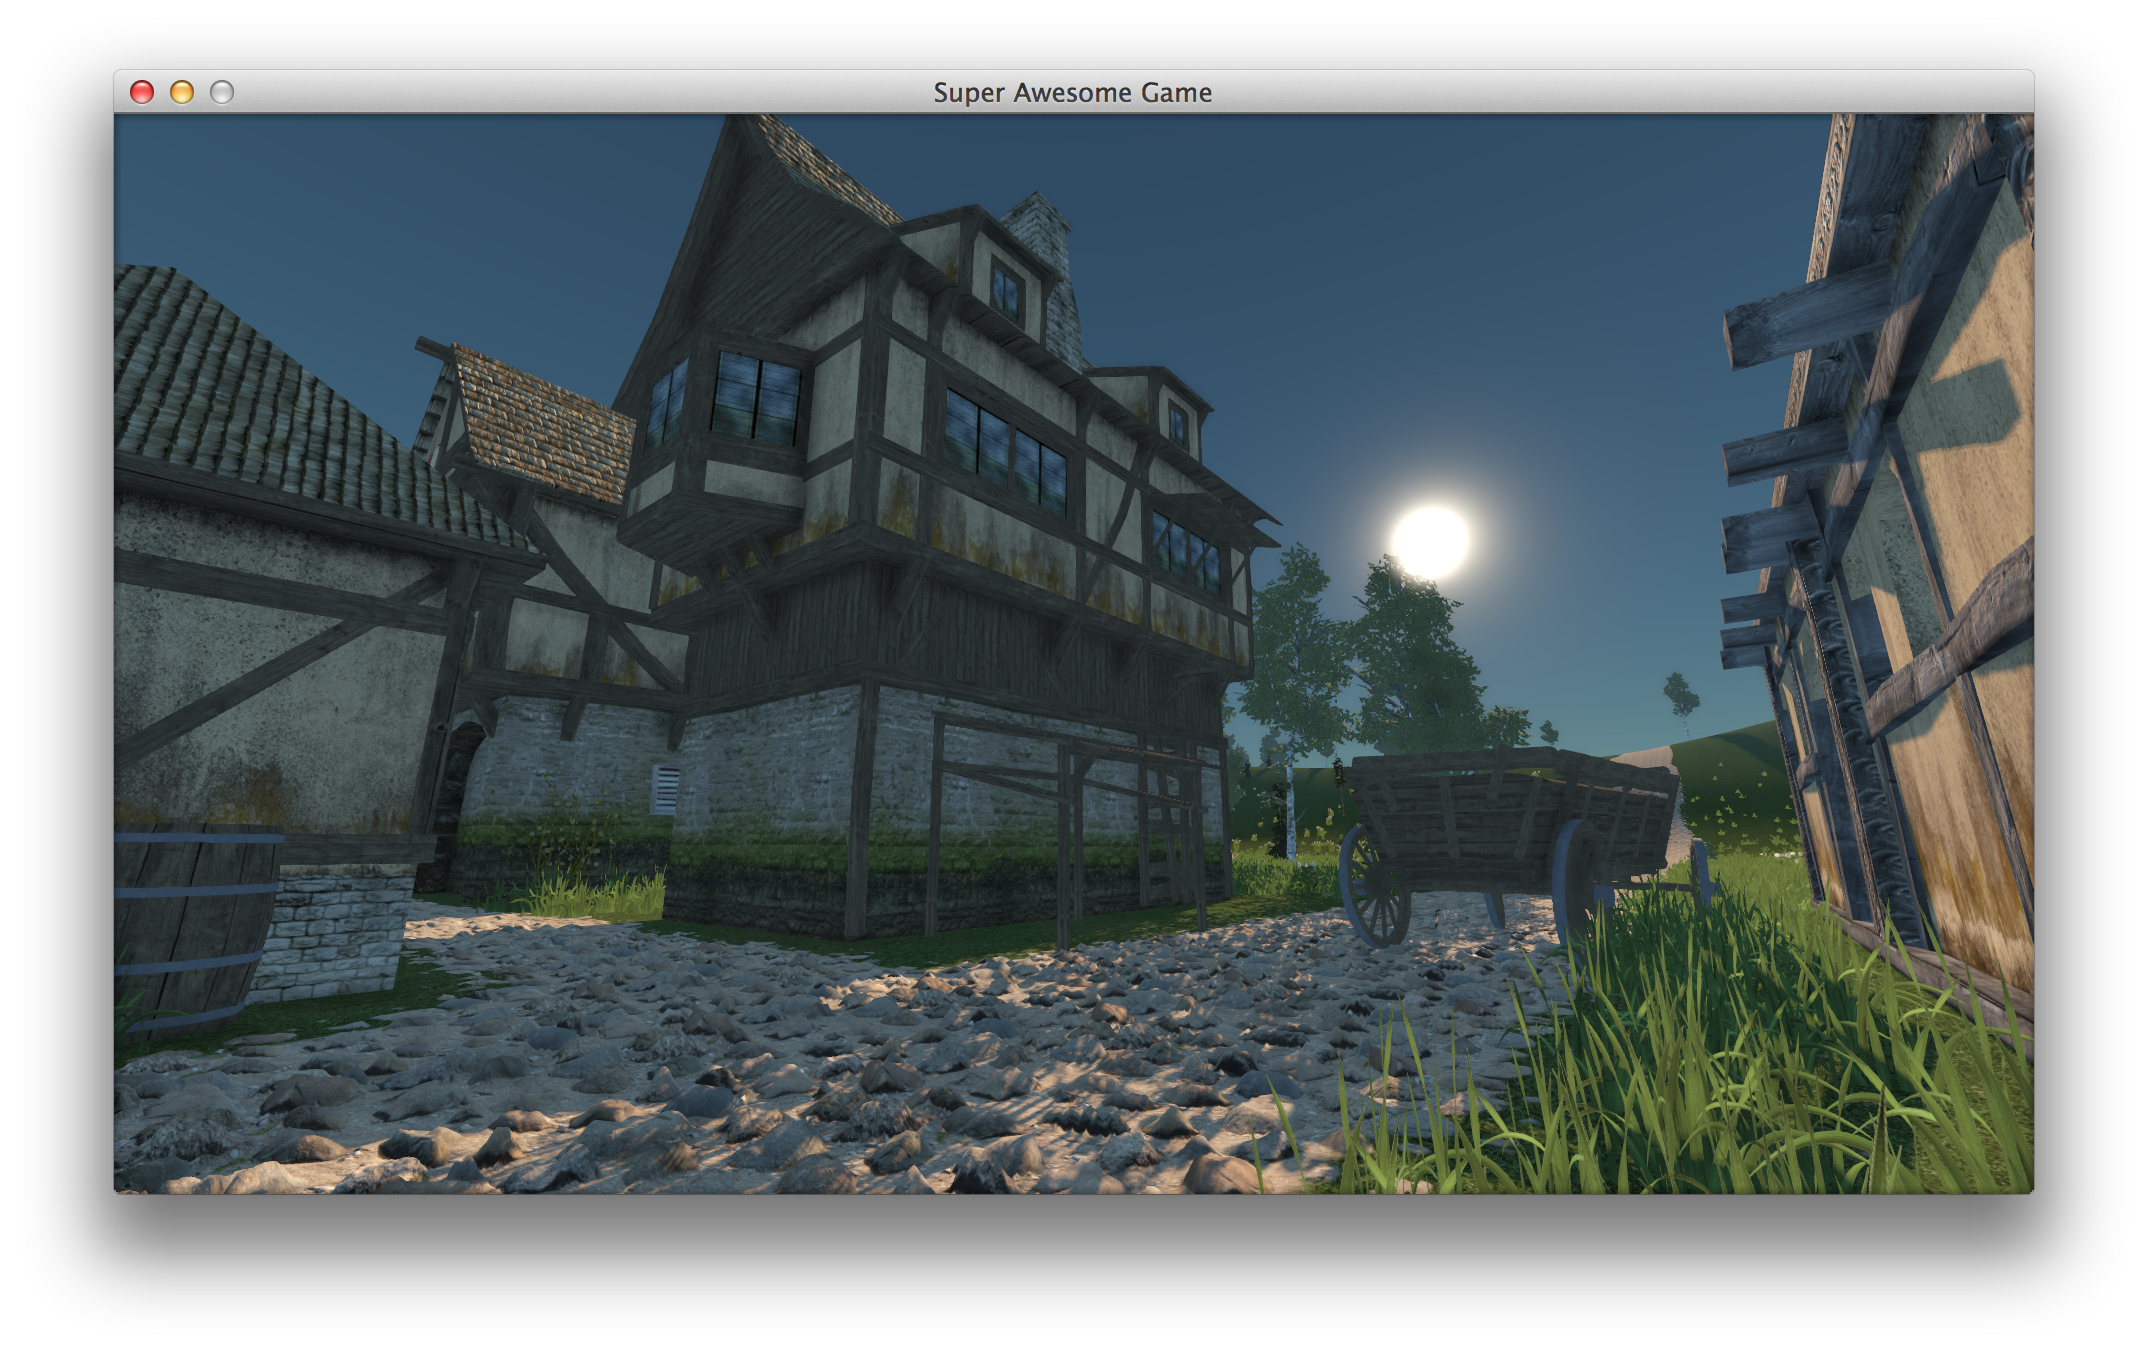Close the Super Awesome Game window
This screenshot has width=2148, height=1352.
[x=142, y=92]
